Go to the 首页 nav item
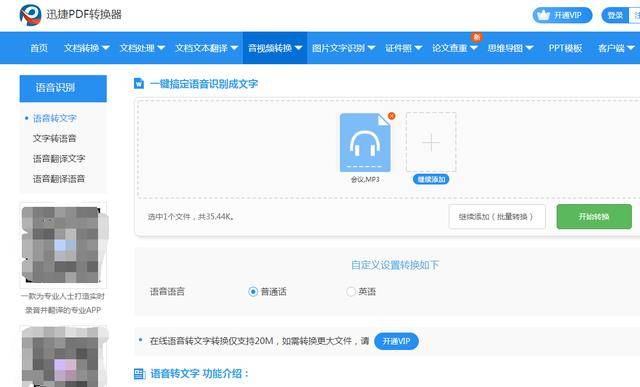Screen dimensions: 640x387 pos(39,48)
